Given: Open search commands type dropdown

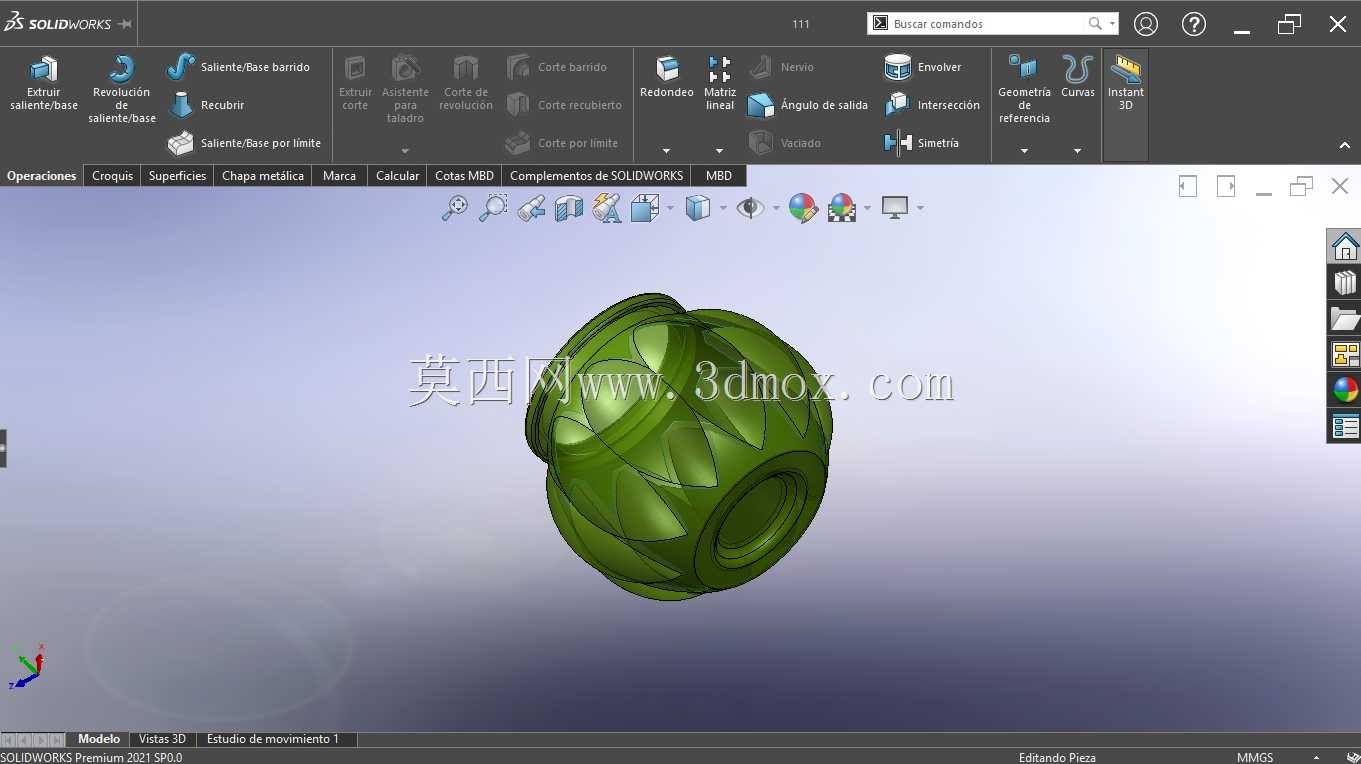Looking at the screenshot, I should (x=1112, y=23).
